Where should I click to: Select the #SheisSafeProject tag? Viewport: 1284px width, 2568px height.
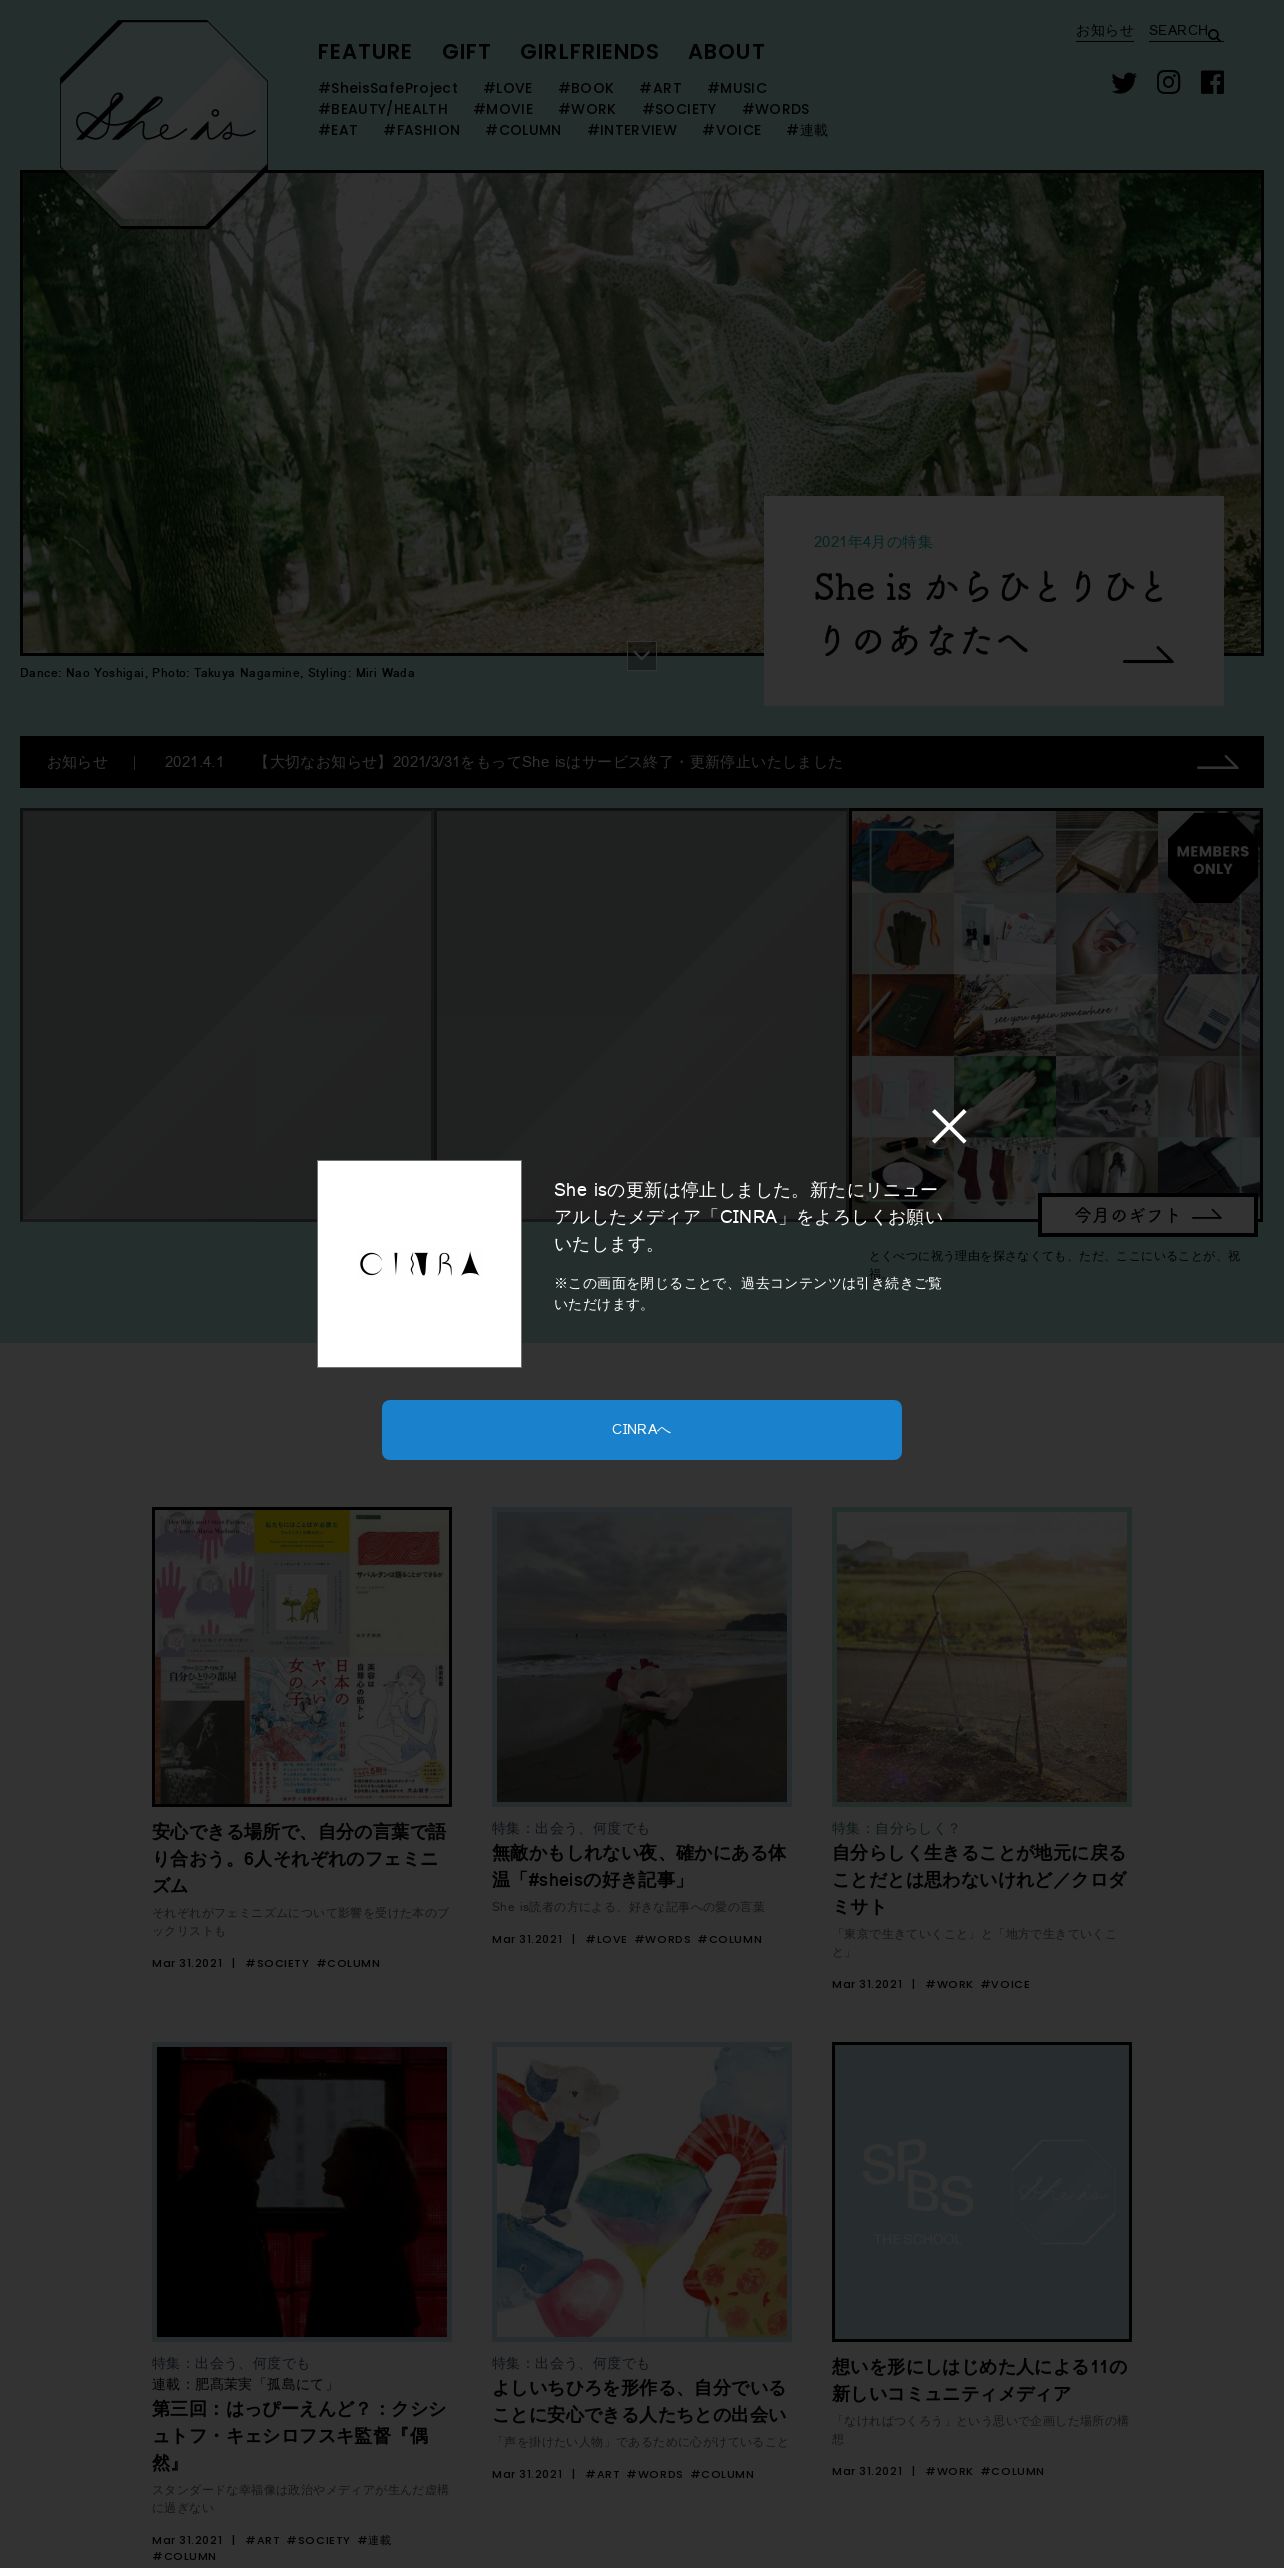pyautogui.click(x=388, y=88)
